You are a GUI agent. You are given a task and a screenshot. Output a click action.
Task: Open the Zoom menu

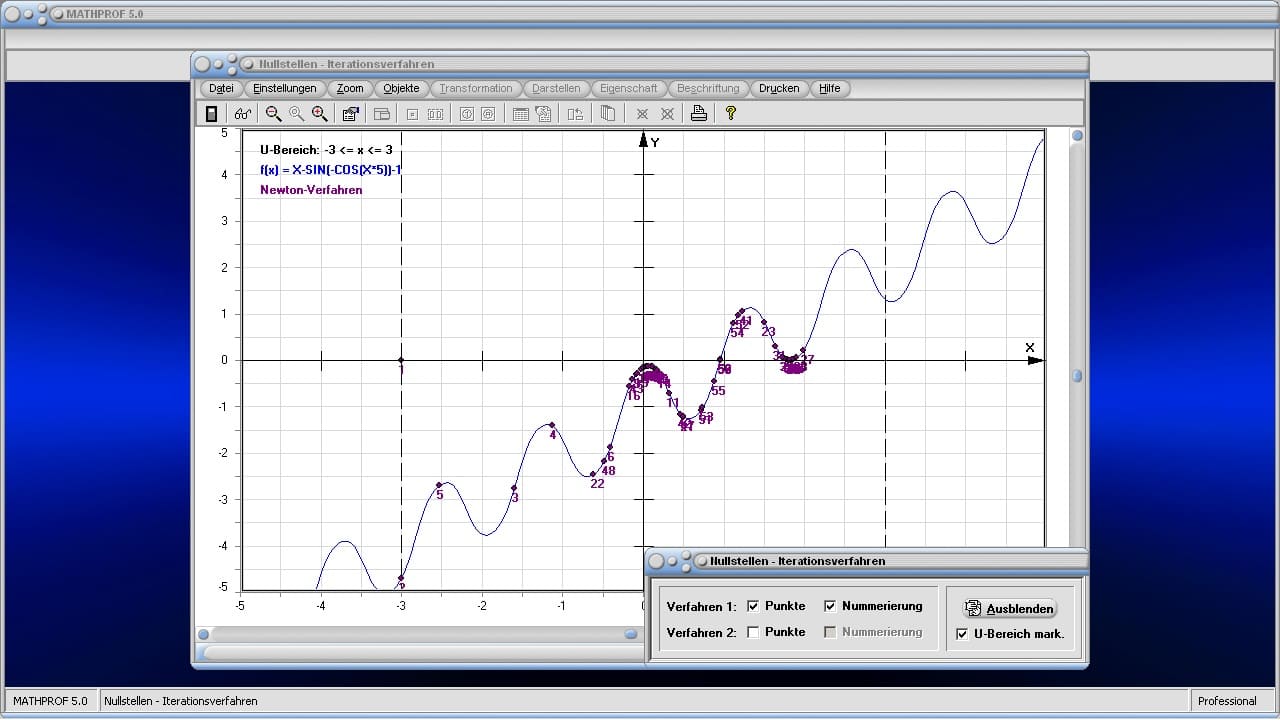[x=350, y=88]
